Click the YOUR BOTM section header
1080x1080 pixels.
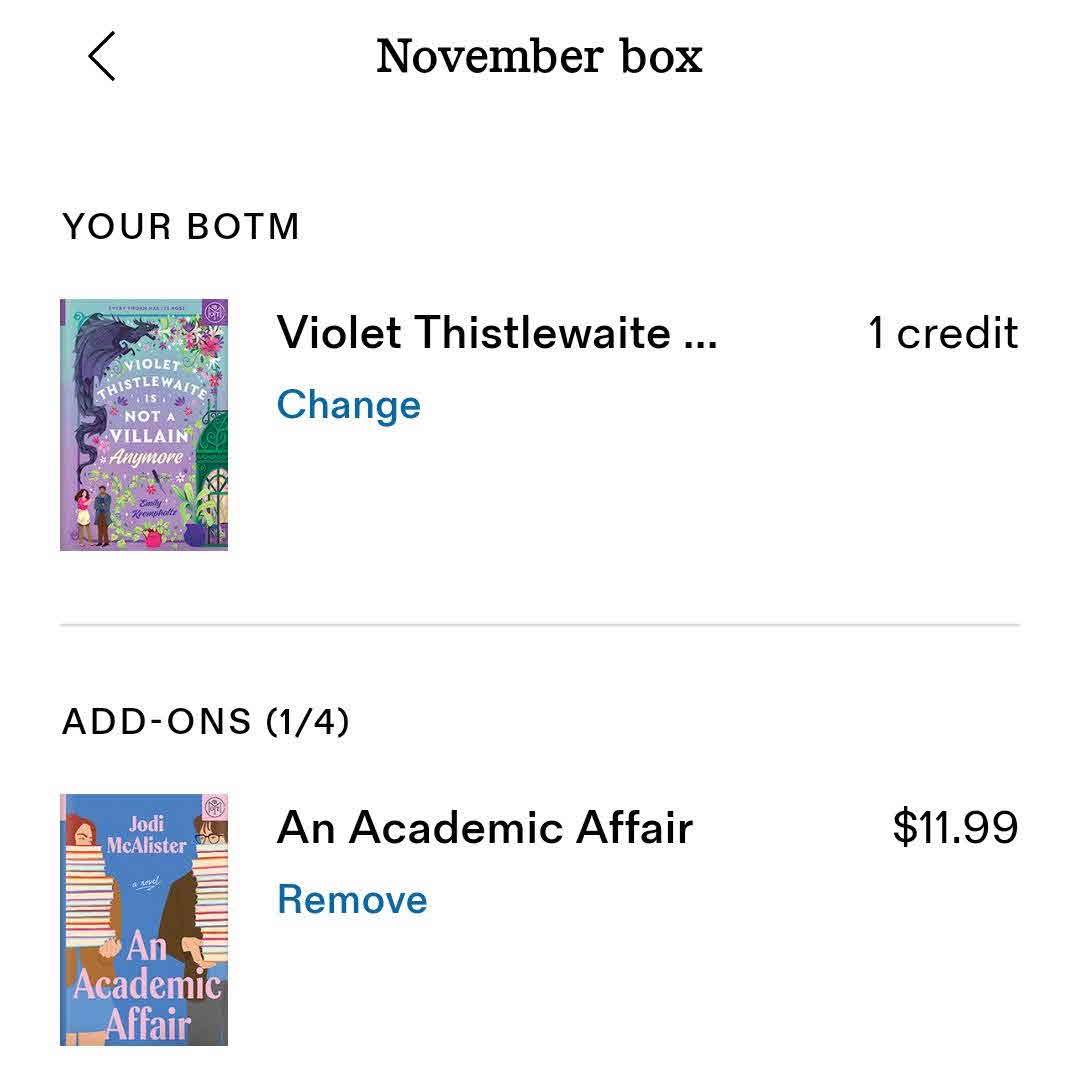pyautogui.click(x=181, y=227)
